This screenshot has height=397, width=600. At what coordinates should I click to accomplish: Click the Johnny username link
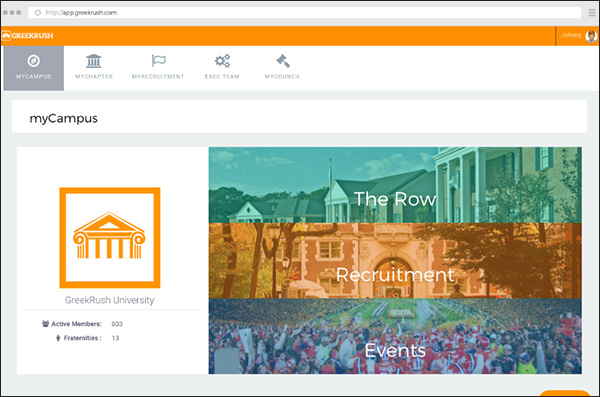coord(571,35)
